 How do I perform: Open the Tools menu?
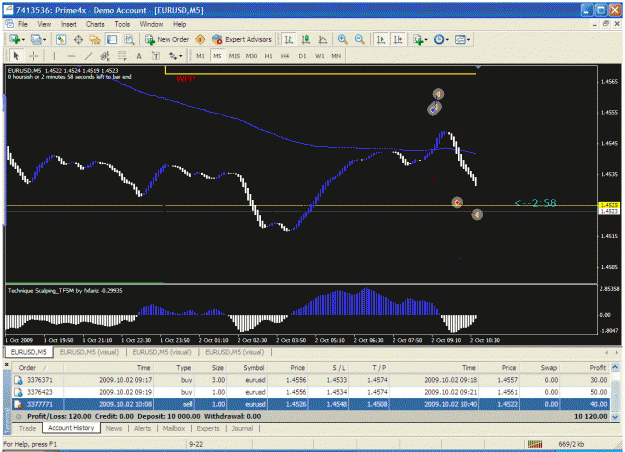coord(122,24)
